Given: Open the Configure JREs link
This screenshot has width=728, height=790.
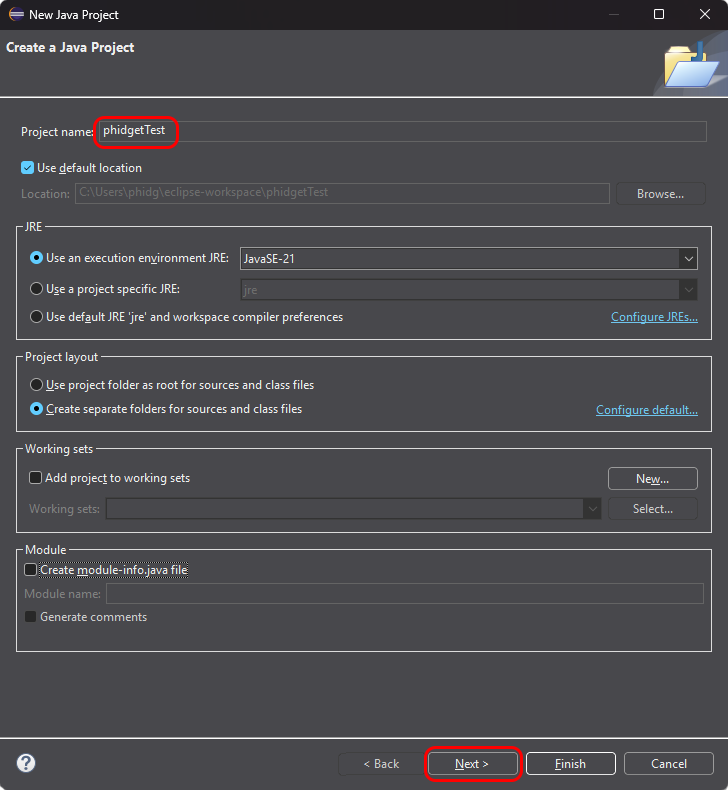Looking at the screenshot, I should (x=654, y=317).
